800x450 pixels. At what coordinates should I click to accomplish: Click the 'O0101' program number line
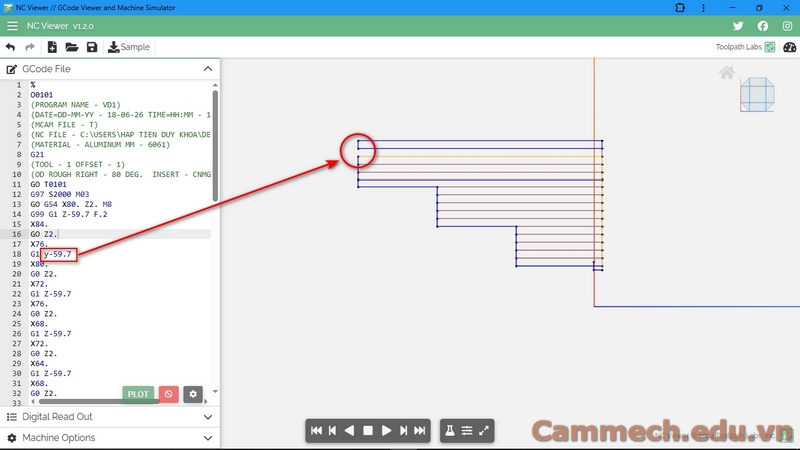coord(41,95)
